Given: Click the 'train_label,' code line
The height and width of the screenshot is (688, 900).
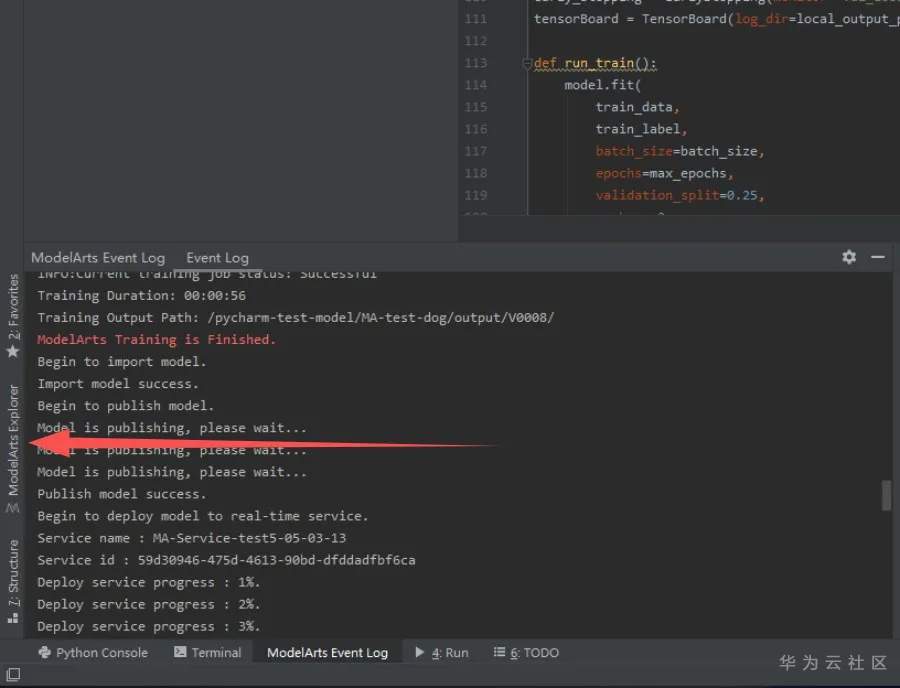Looking at the screenshot, I should click(642, 129).
